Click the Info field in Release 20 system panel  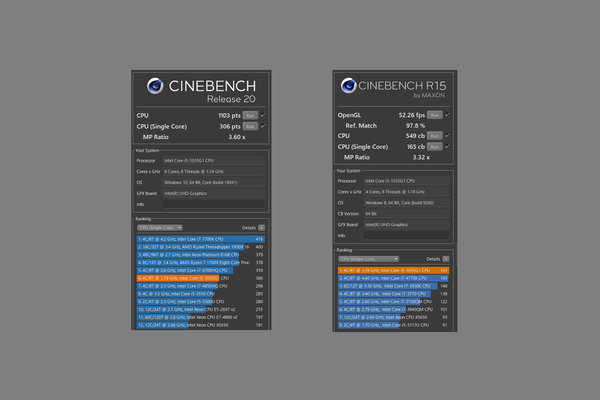pyautogui.click(x=214, y=204)
